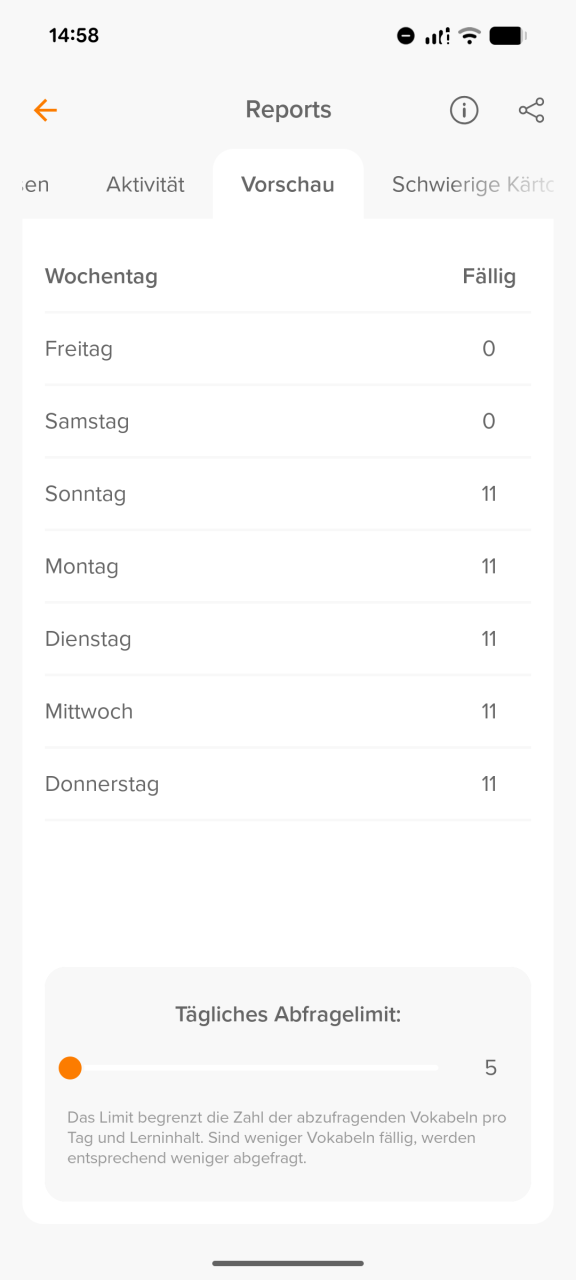Open the info icon beside Reports
The height and width of the screenshot is (1280, 576).
(463, 110)
